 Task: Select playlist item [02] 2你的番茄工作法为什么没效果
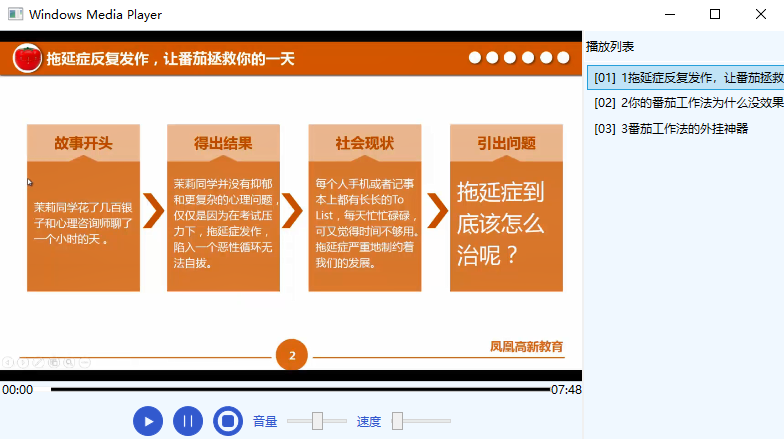click(686, 103)
